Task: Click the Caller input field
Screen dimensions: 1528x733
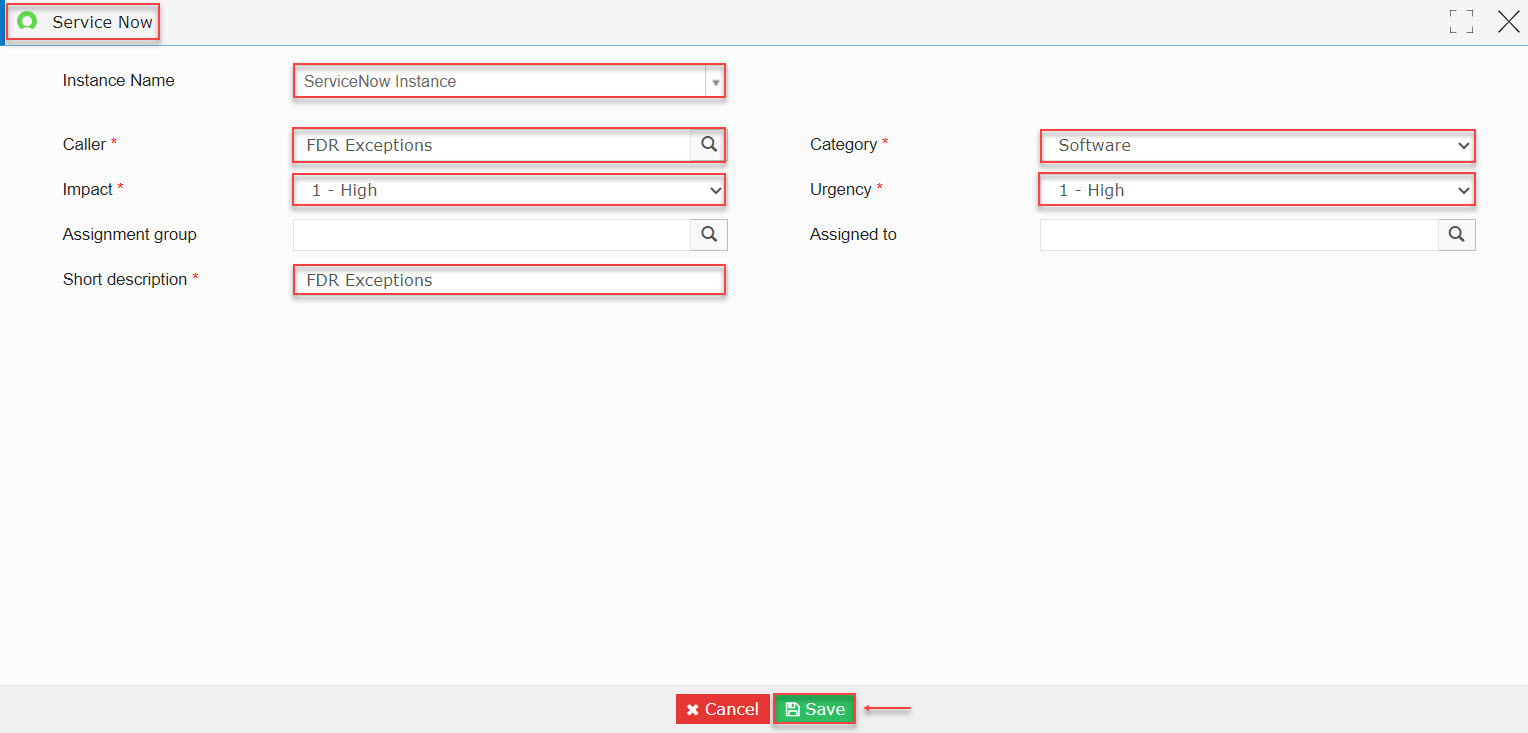Action: coord(492,145)
